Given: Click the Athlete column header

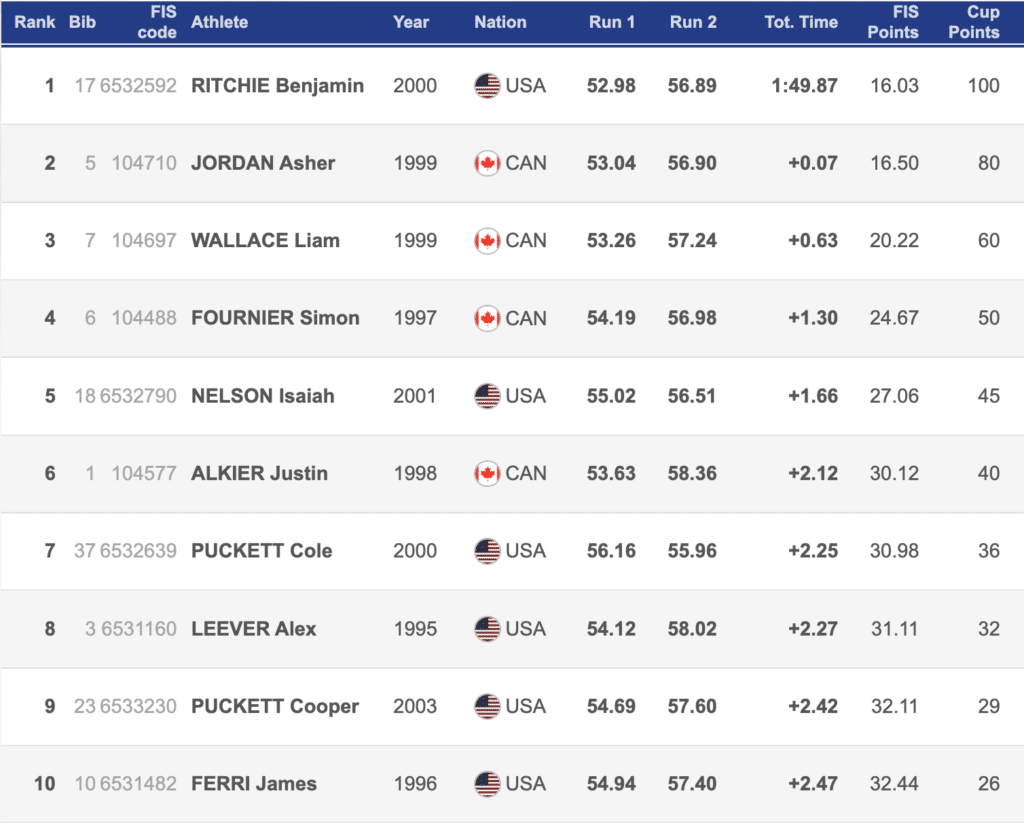Looking at the screenshot, I should (x=220, y=22).
